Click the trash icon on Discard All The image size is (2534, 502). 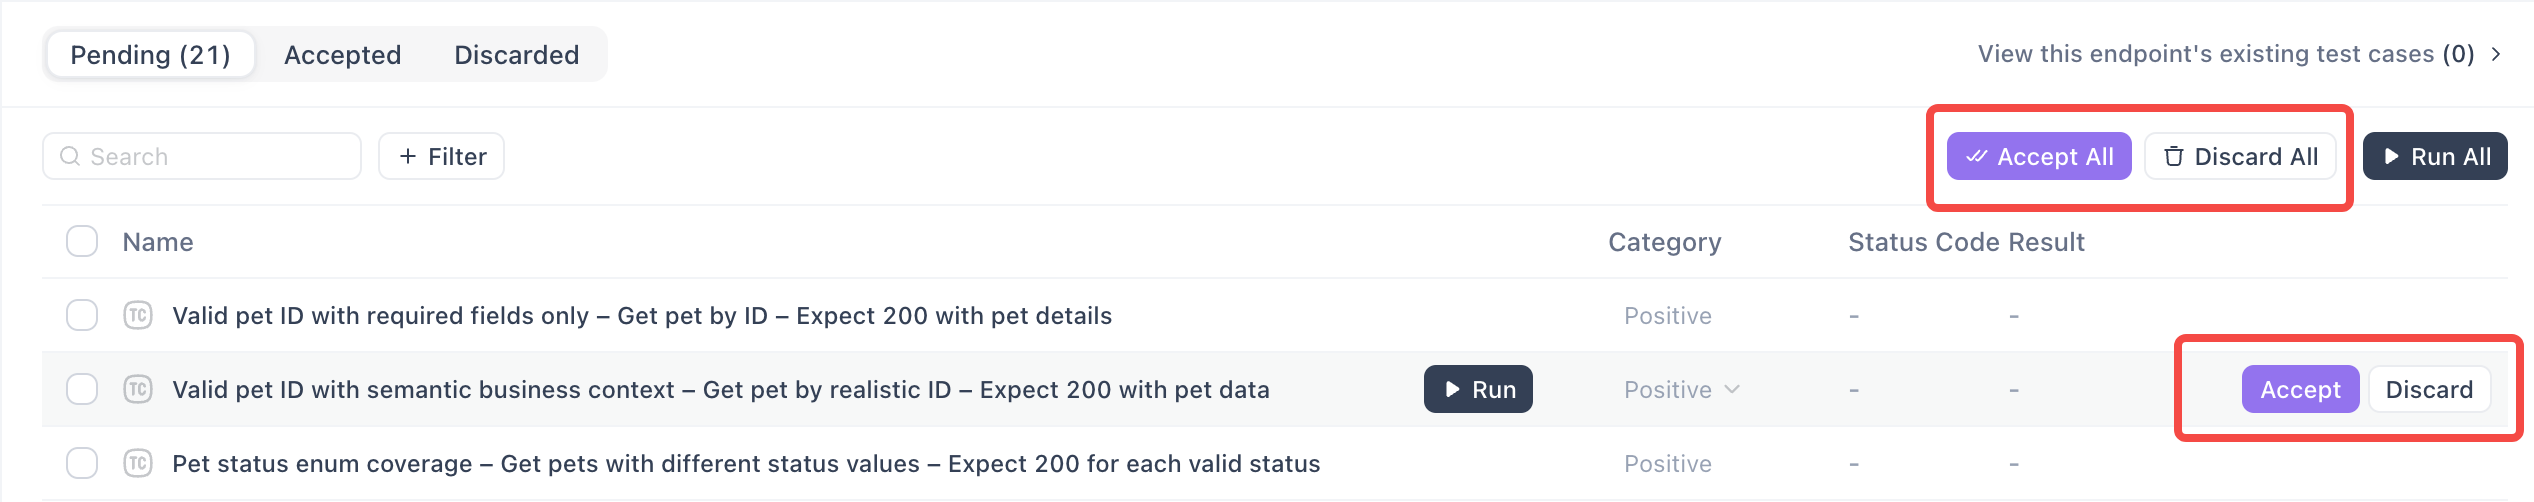[2173, 157]
